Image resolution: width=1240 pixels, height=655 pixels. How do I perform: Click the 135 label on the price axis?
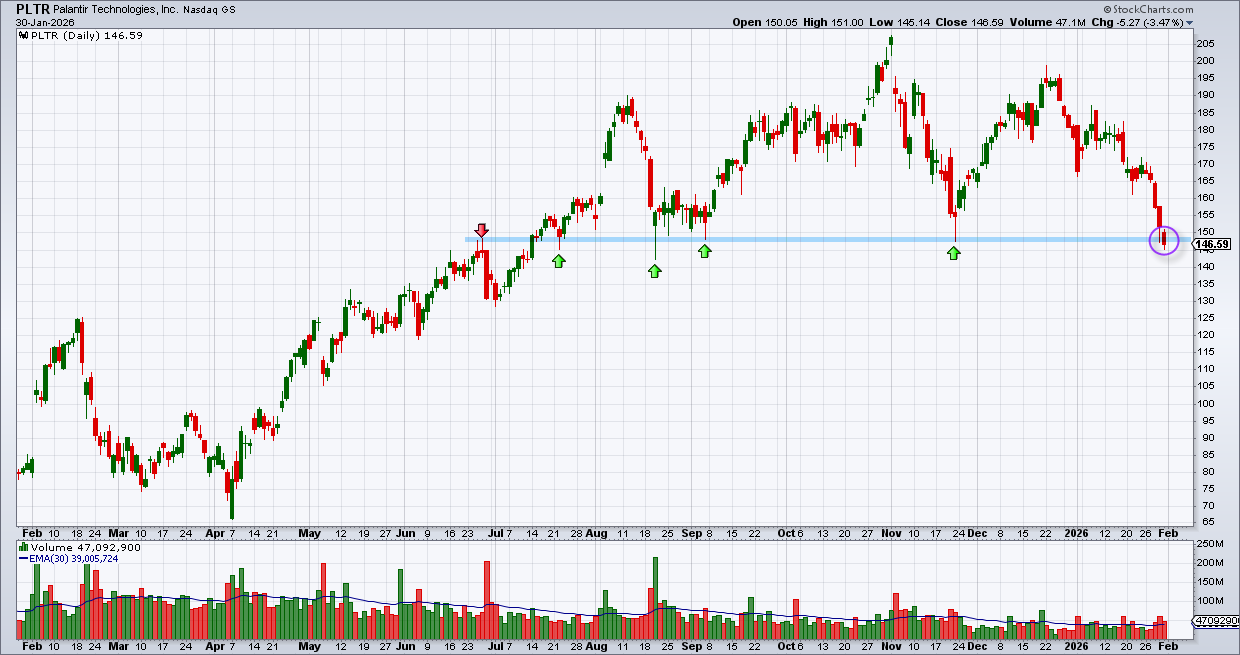point(1207,283)
